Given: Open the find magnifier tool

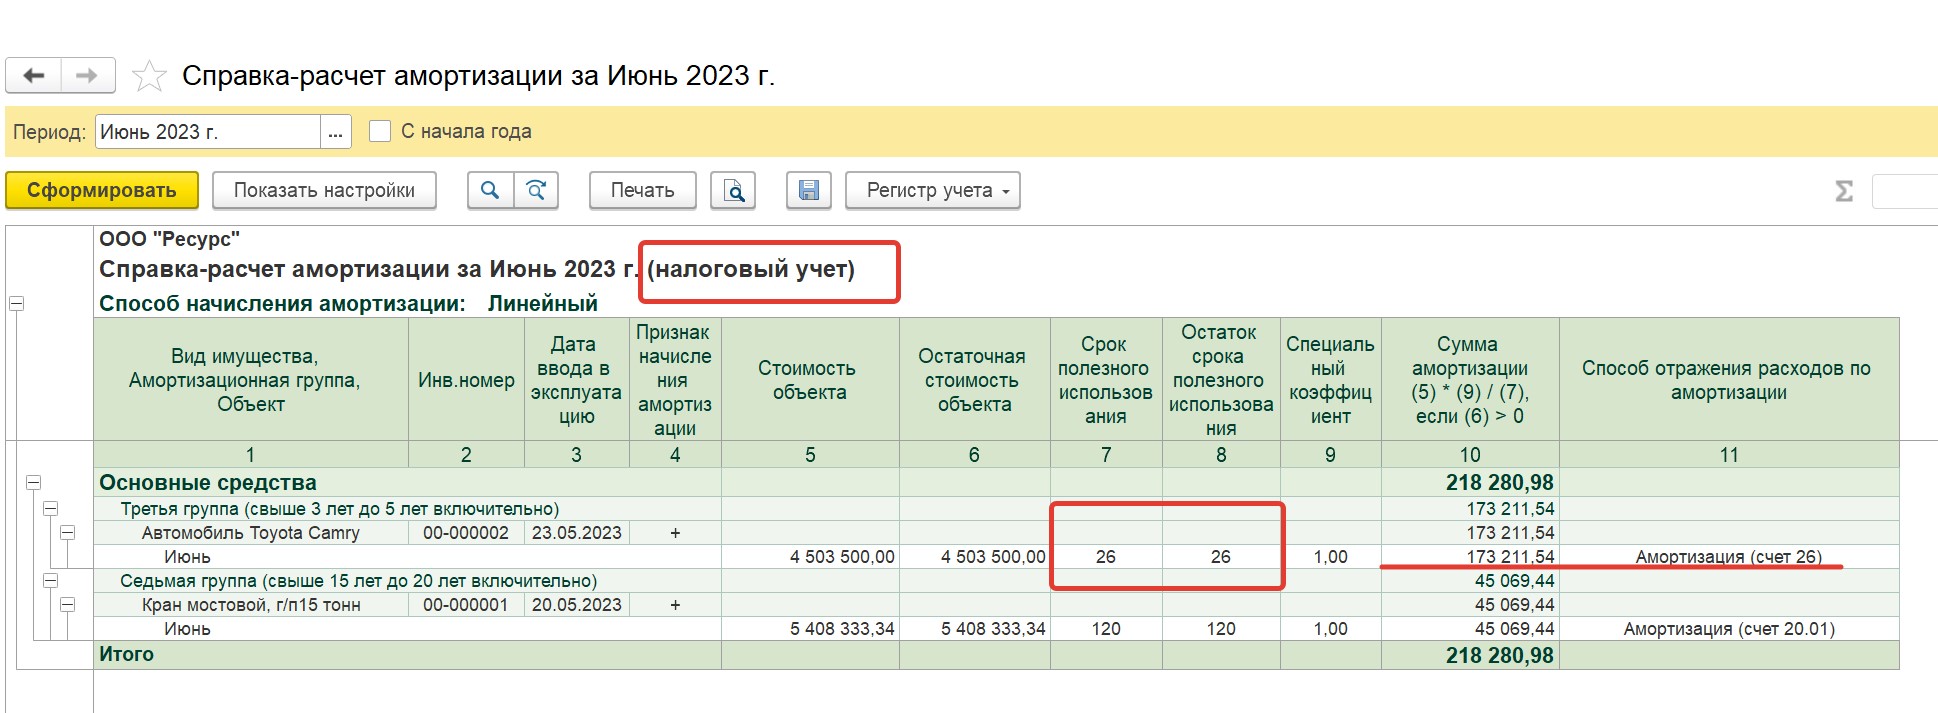Looking at the screenshot, I should click(490, 190).
